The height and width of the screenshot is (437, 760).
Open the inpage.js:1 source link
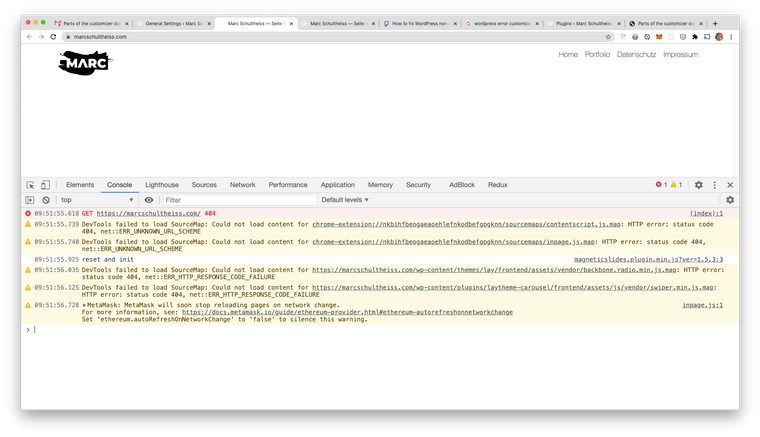pyautogui.click(x=702, y=305)
